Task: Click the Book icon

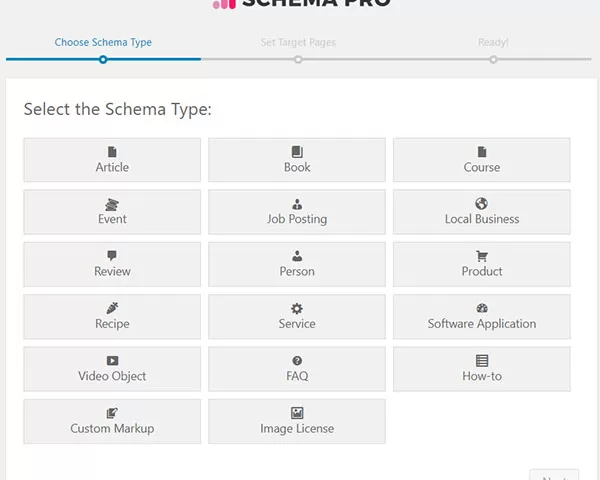Action: point(297,152)
